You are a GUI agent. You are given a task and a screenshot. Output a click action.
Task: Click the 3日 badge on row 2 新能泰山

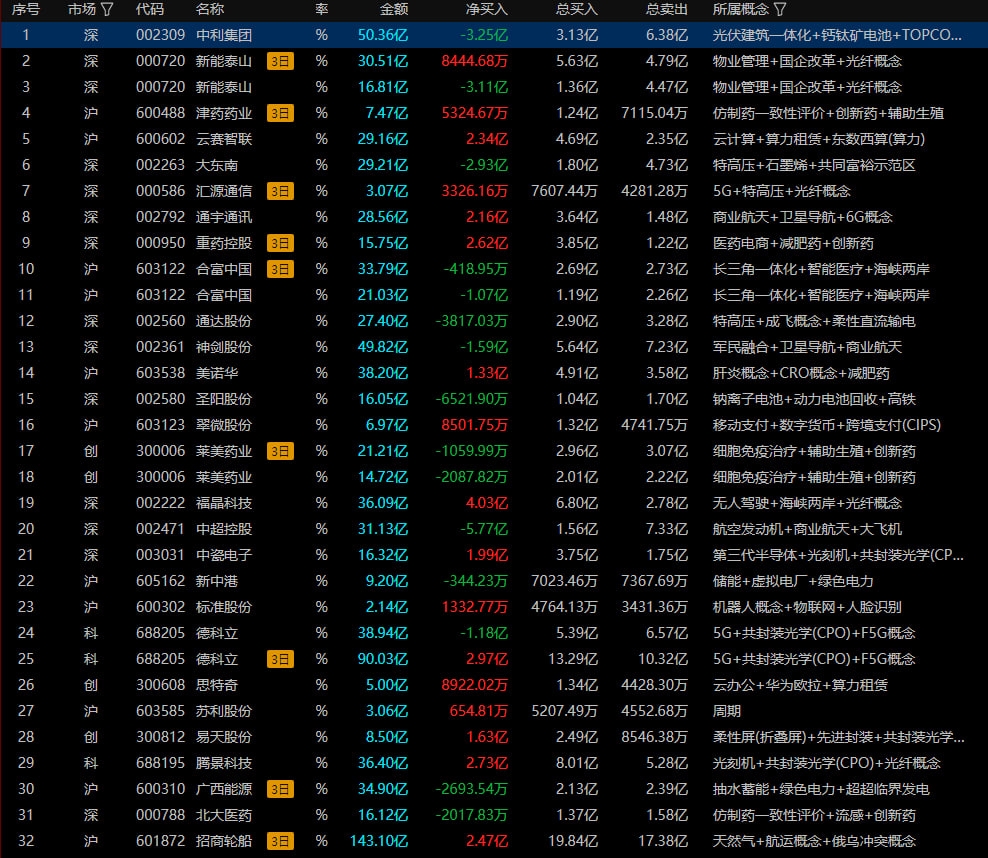tap(280, 61)
